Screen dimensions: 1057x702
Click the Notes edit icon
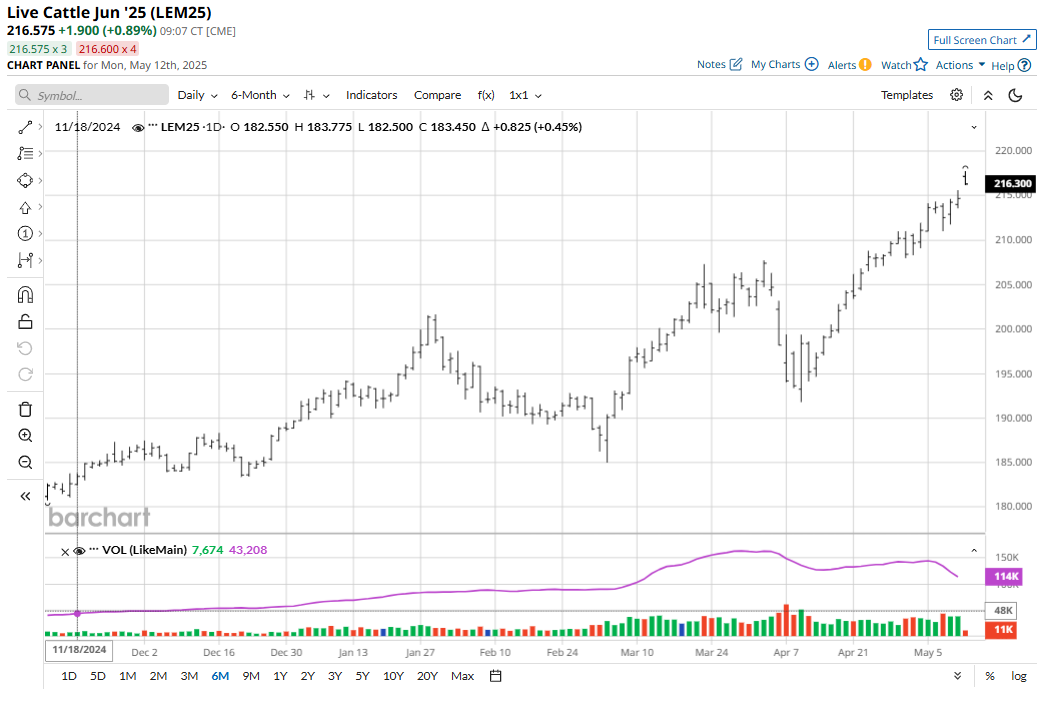point(736,64)
